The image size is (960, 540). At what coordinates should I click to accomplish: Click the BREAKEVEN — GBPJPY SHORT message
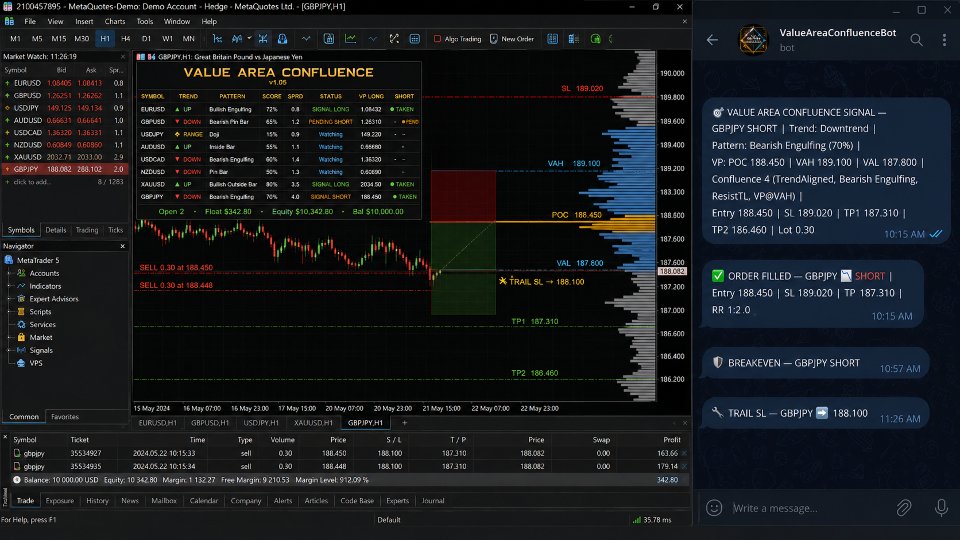click(816, 363)
